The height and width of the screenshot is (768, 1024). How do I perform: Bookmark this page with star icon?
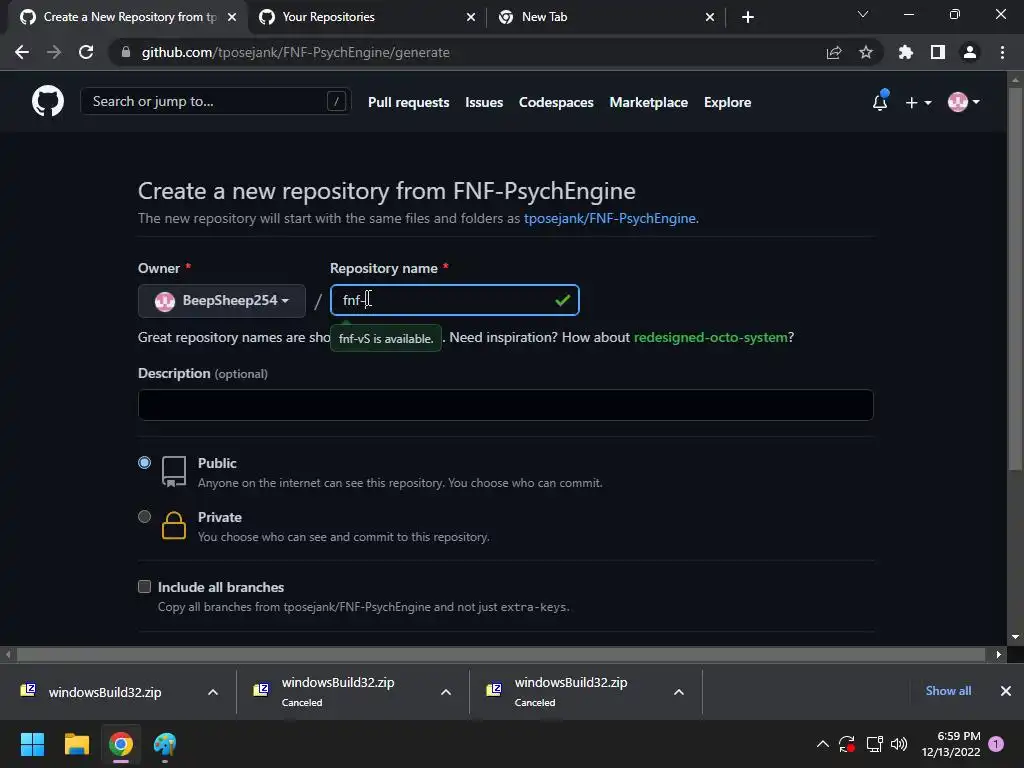[865, 52]
